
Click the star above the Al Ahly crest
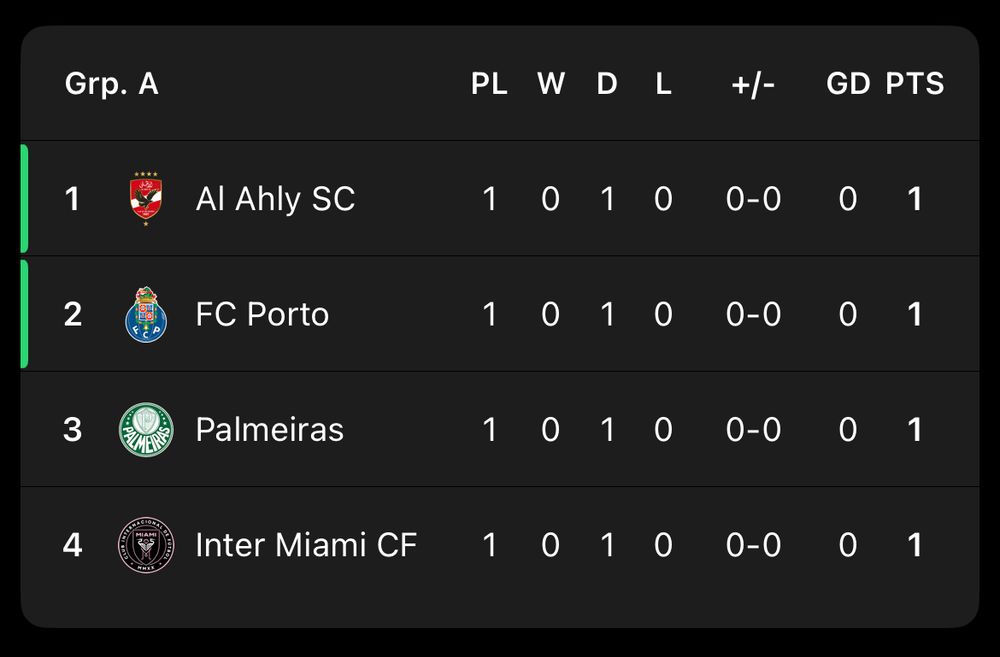(147, 172)
